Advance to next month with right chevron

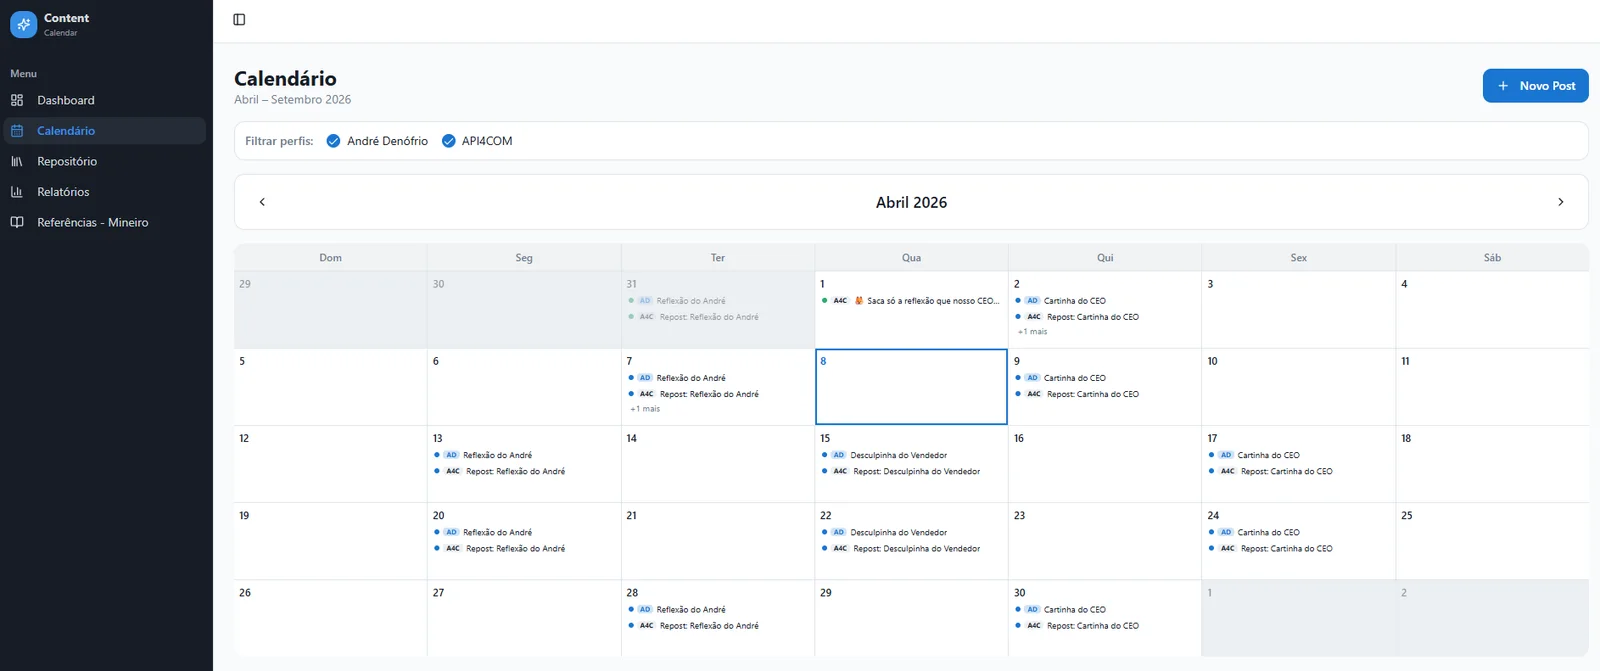click(1560, 202)
